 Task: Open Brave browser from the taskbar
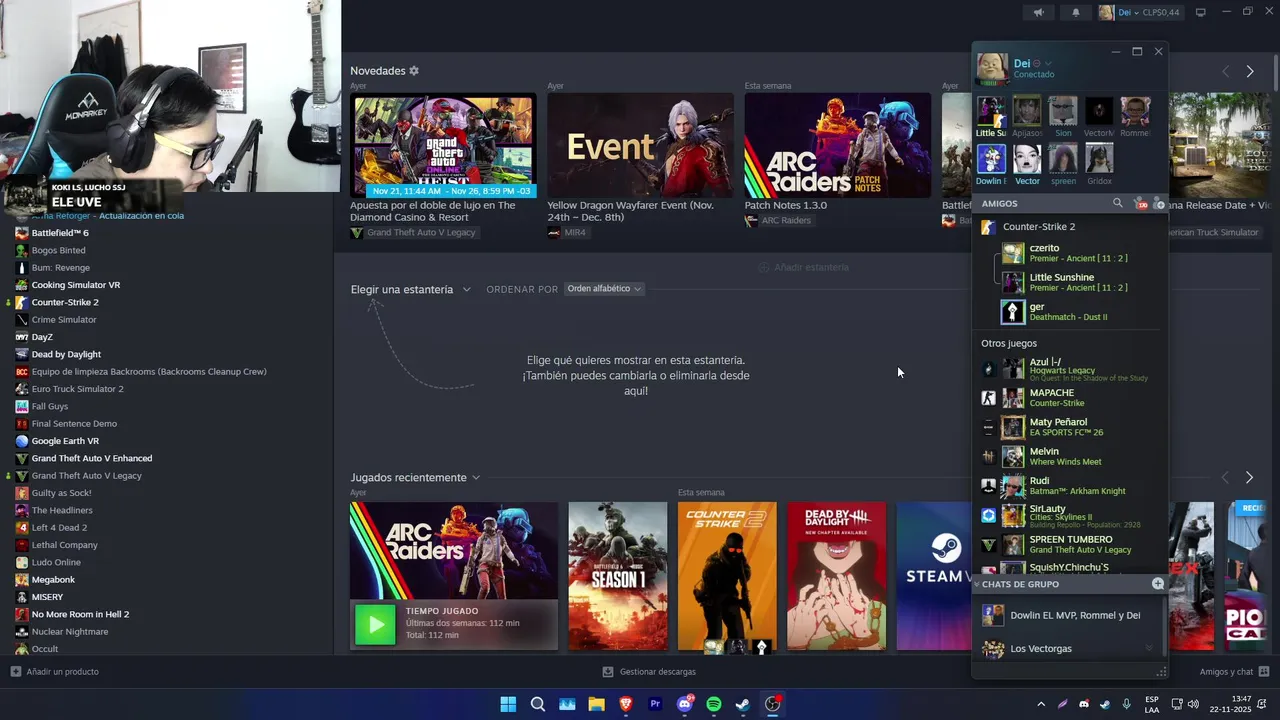click(x=626, y=704)
